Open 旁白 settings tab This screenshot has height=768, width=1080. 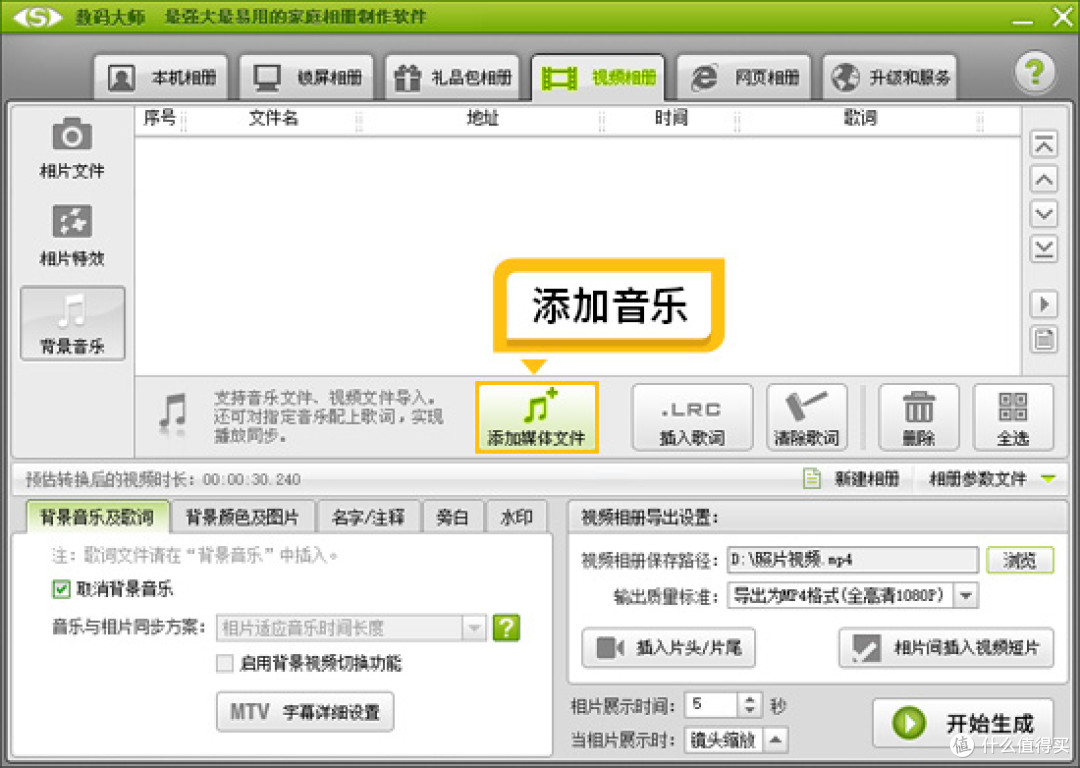452,517
